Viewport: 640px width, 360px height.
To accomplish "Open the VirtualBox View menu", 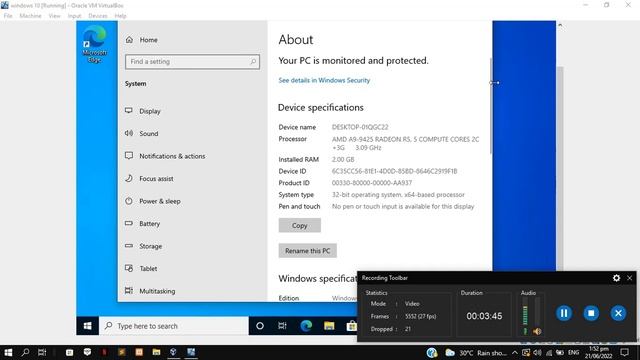I will [x=54, y=16].
